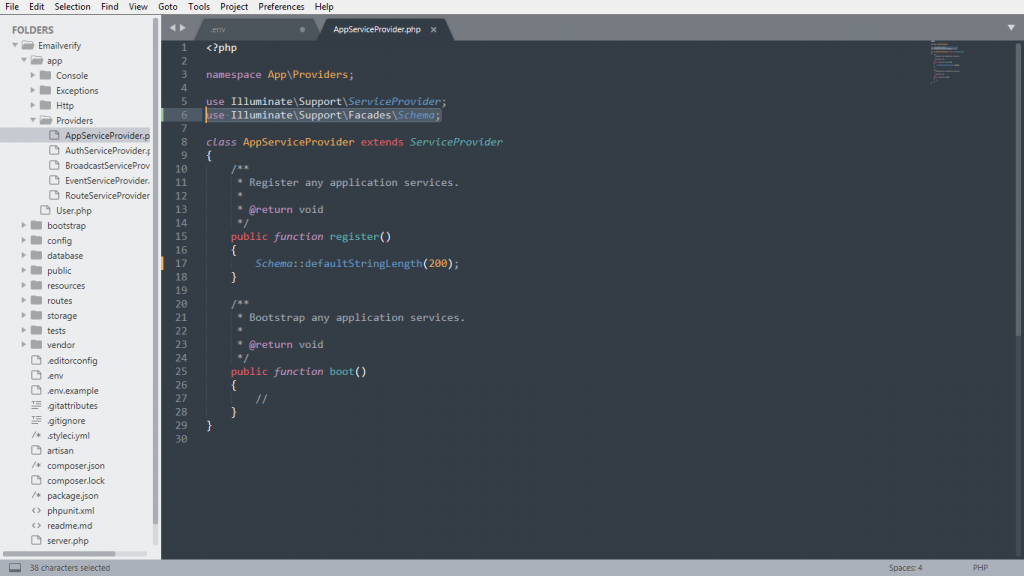Click PHP syntax selector in status bar
This screenshot has height=576, width=1024.
click(980, 568)
